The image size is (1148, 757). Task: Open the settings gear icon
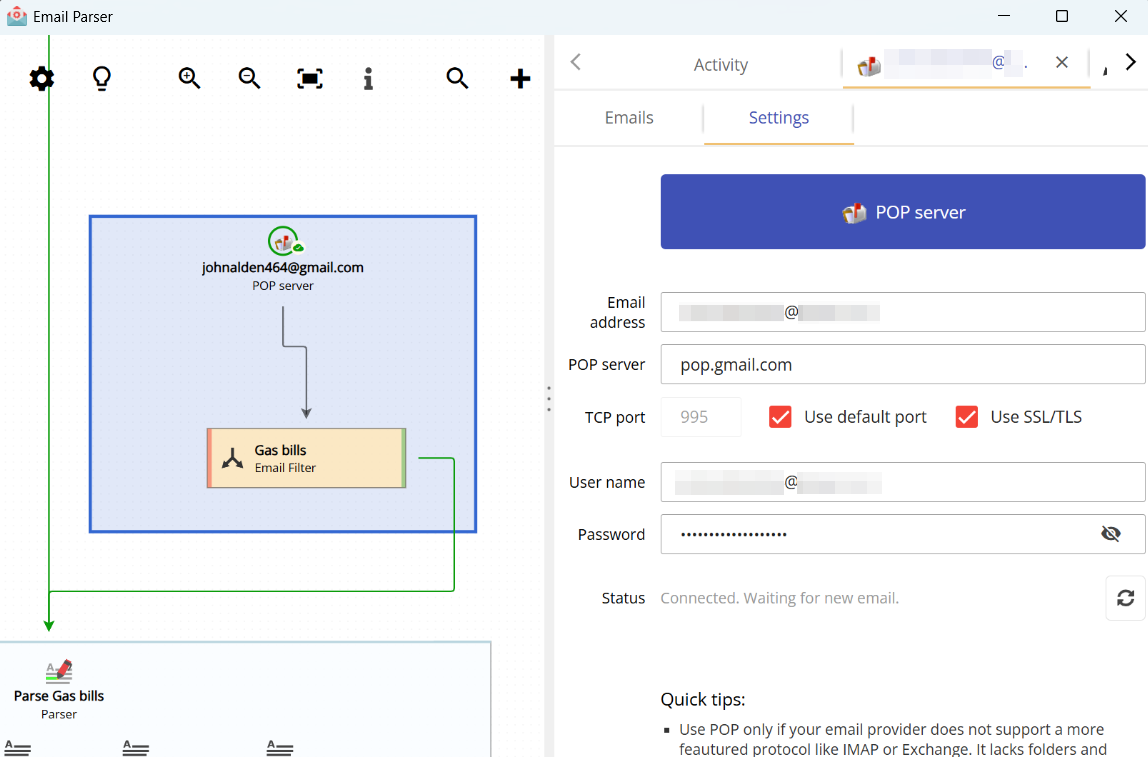(42, 78)
